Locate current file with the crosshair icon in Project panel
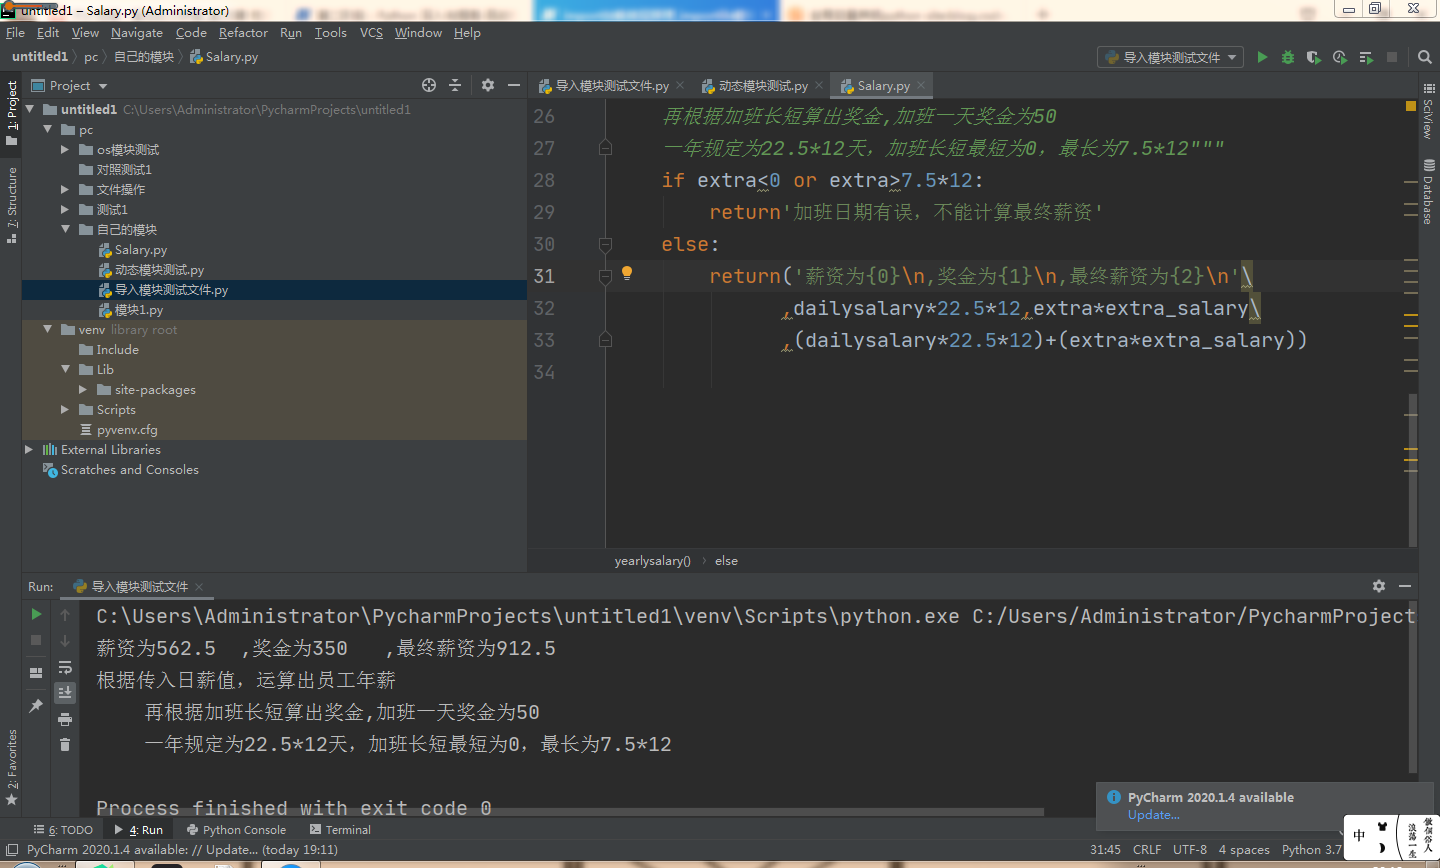1440x868 pixels. 429,85
